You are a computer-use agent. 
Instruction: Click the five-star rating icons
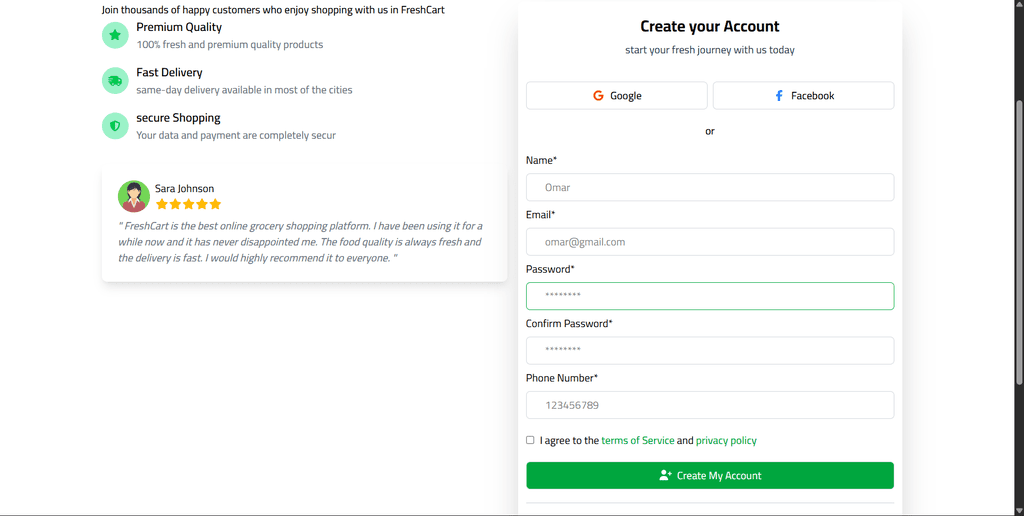pos(188,204)
